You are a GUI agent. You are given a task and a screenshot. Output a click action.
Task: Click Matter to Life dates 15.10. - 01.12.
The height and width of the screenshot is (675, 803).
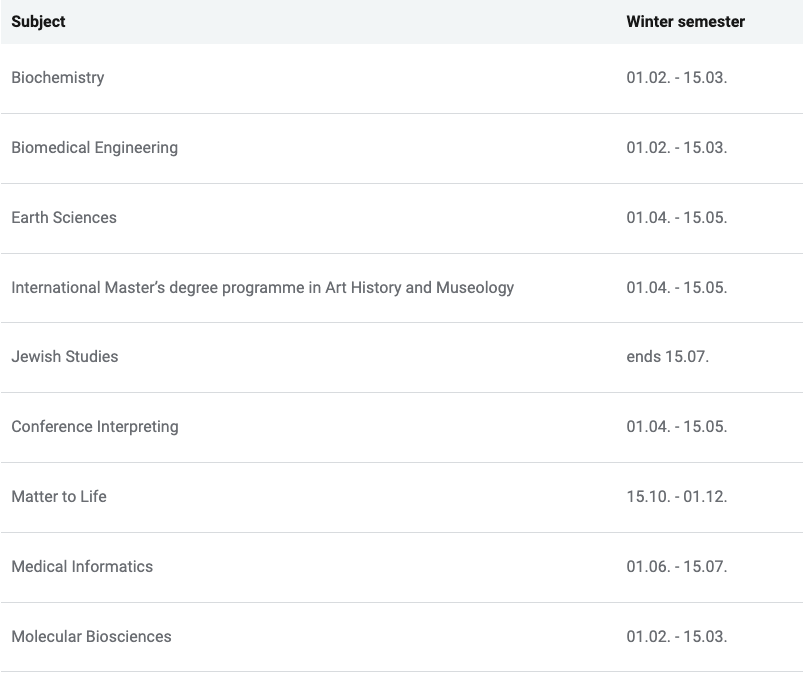pos(677,497)
